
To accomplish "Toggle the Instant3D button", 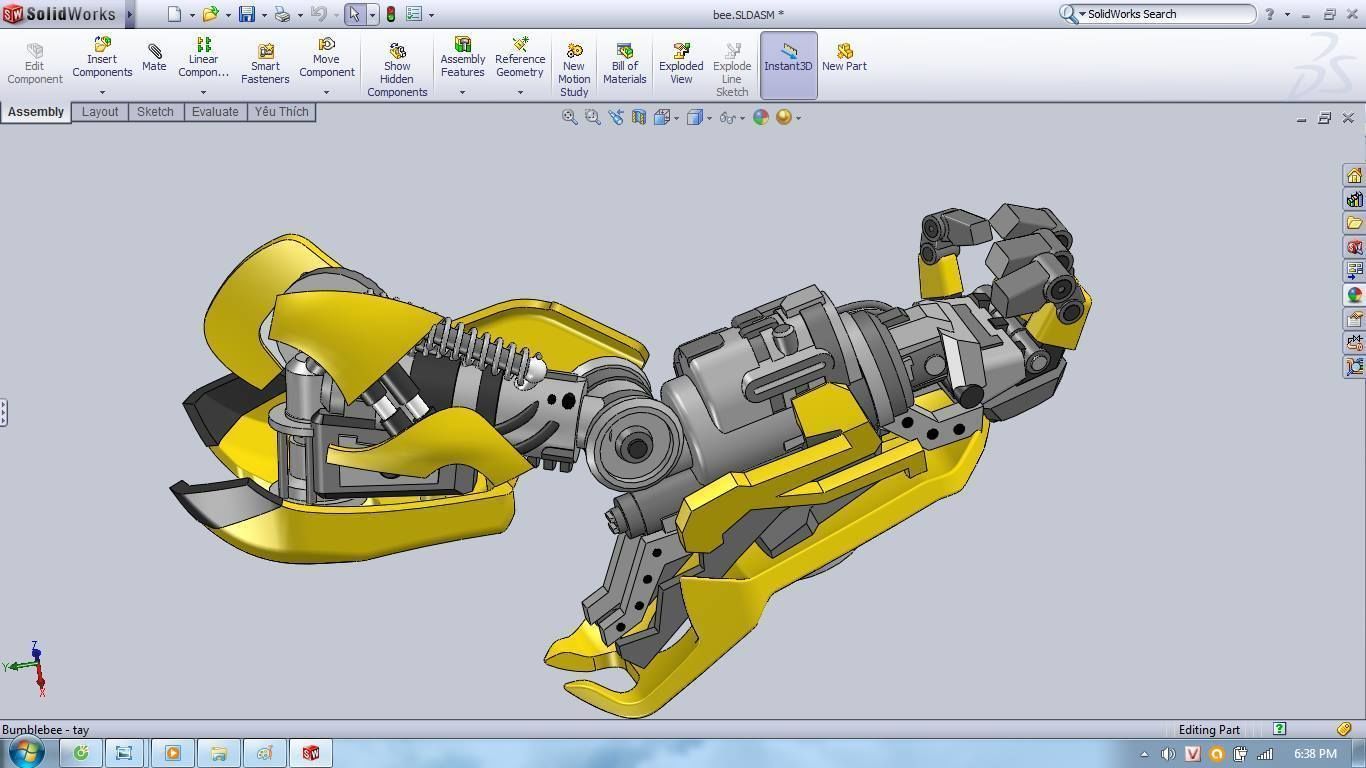I will pos(788,65).
